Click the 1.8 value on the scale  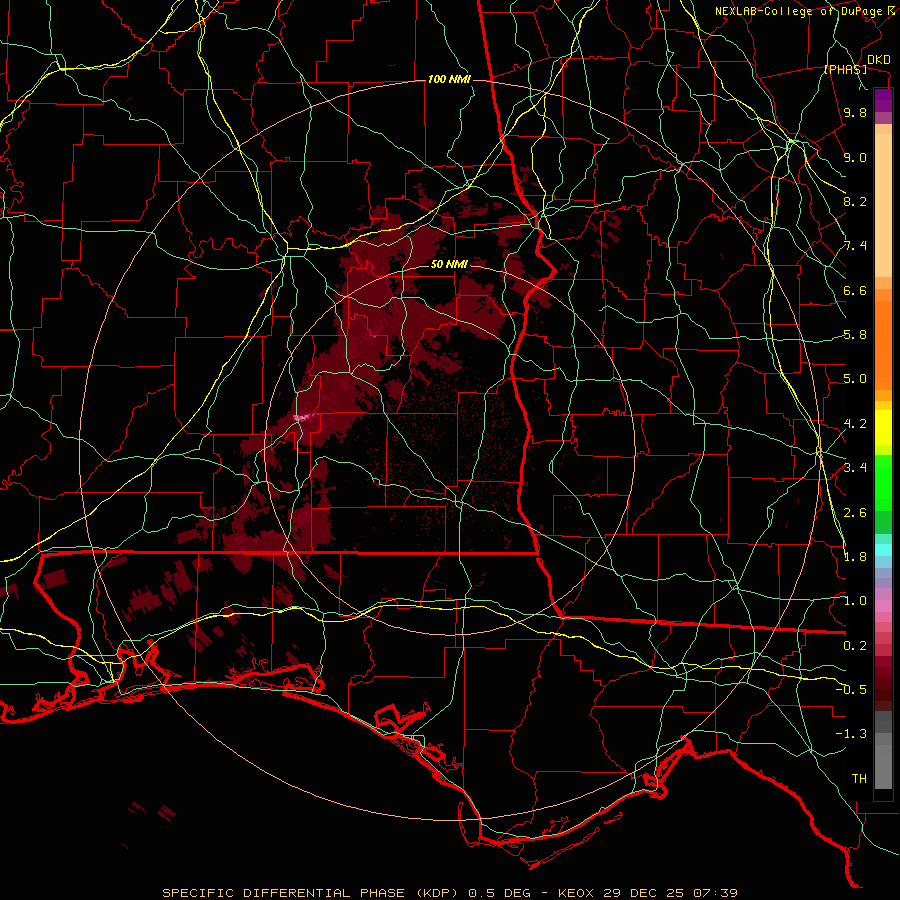pos(855,557)
